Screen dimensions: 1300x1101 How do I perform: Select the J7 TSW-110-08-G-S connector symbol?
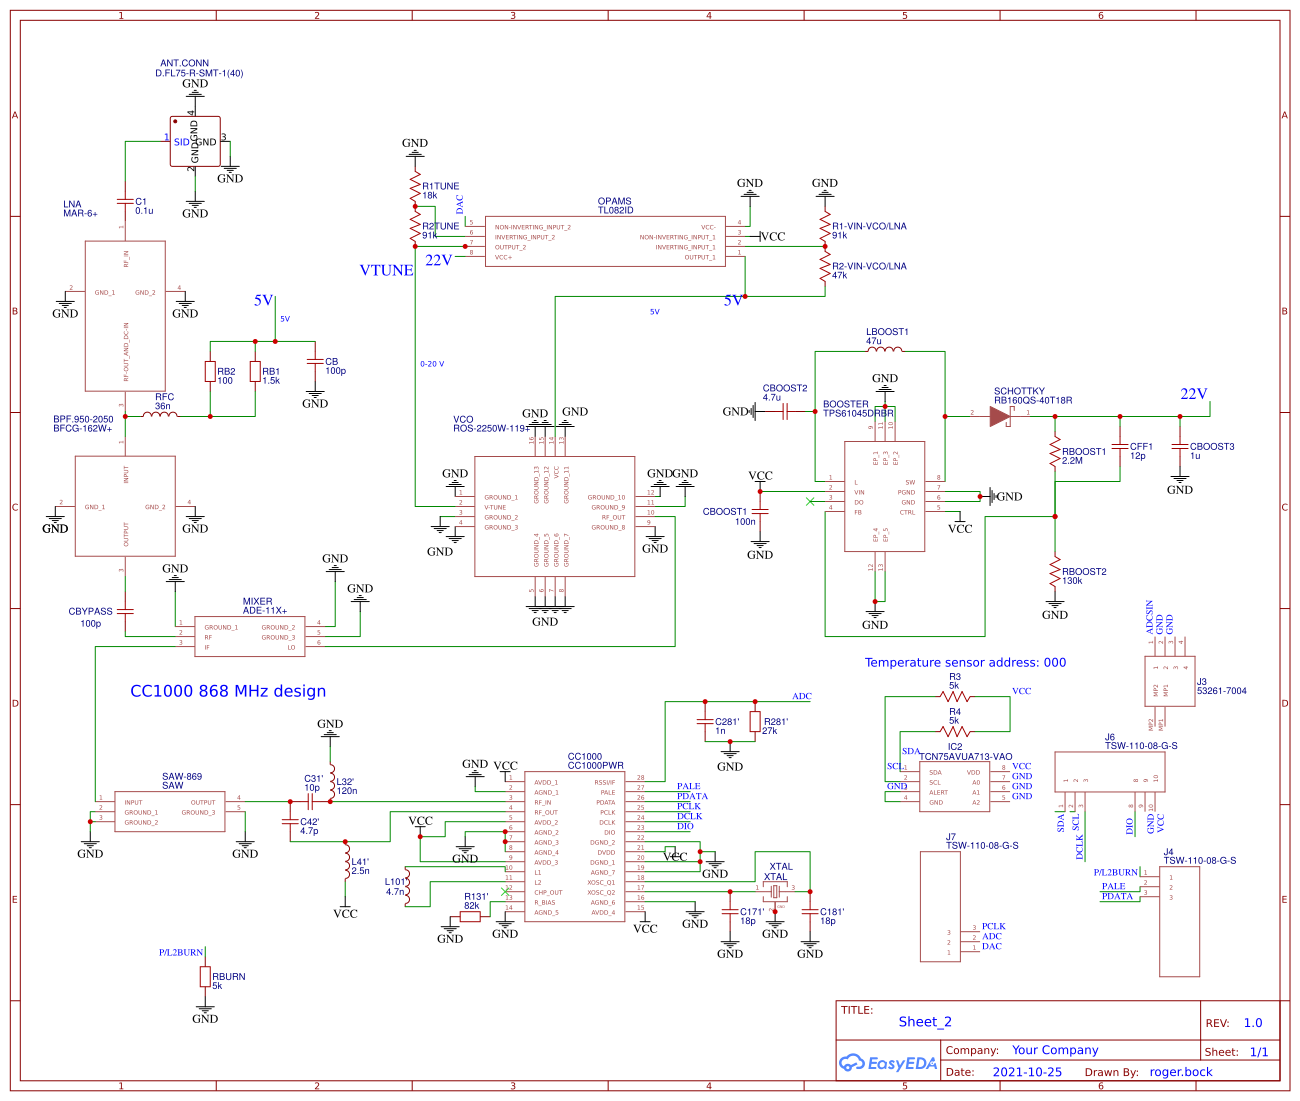pos(938,905)
